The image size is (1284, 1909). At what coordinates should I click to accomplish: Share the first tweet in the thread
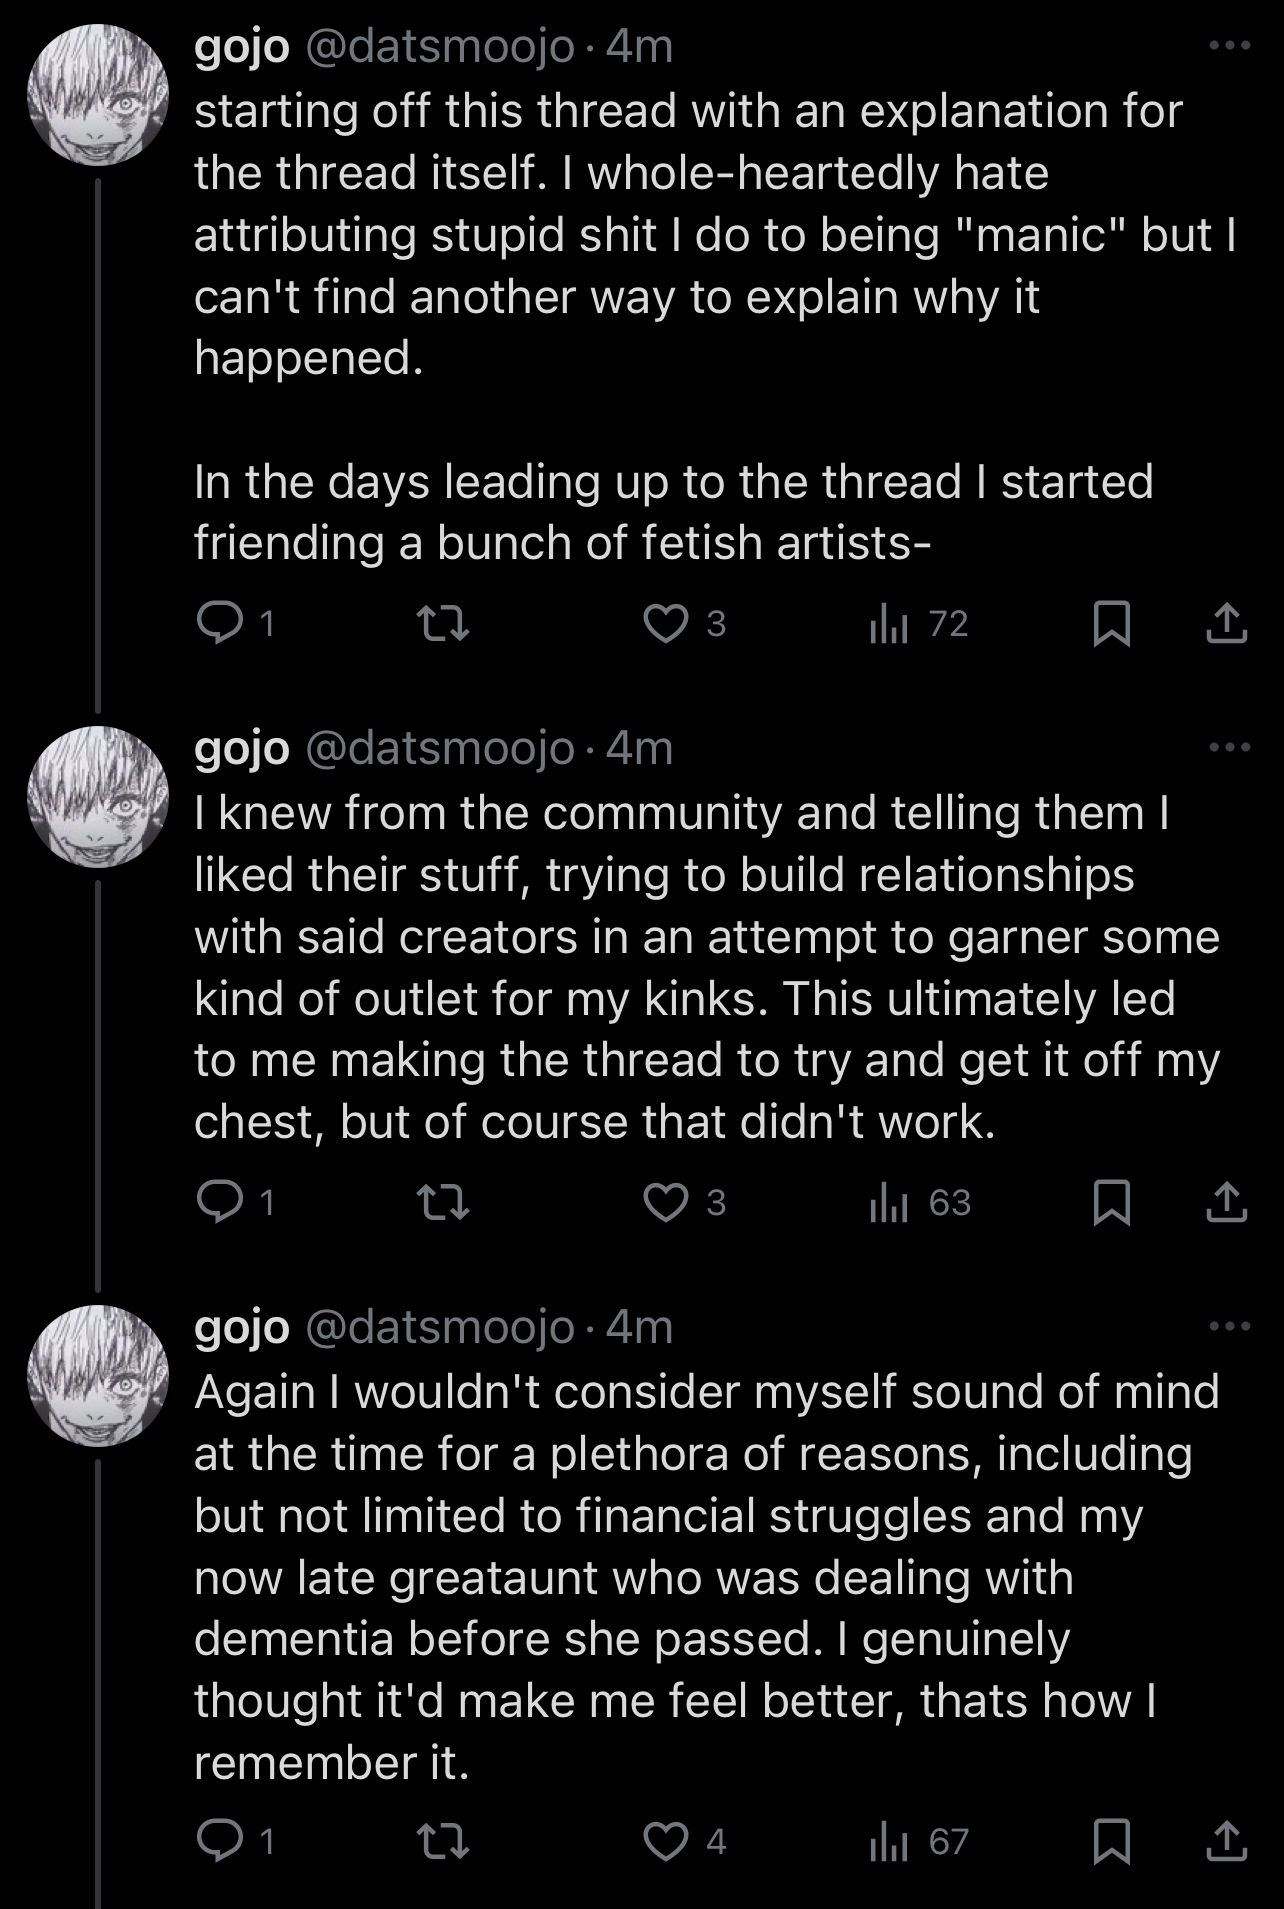point(1226,624)
